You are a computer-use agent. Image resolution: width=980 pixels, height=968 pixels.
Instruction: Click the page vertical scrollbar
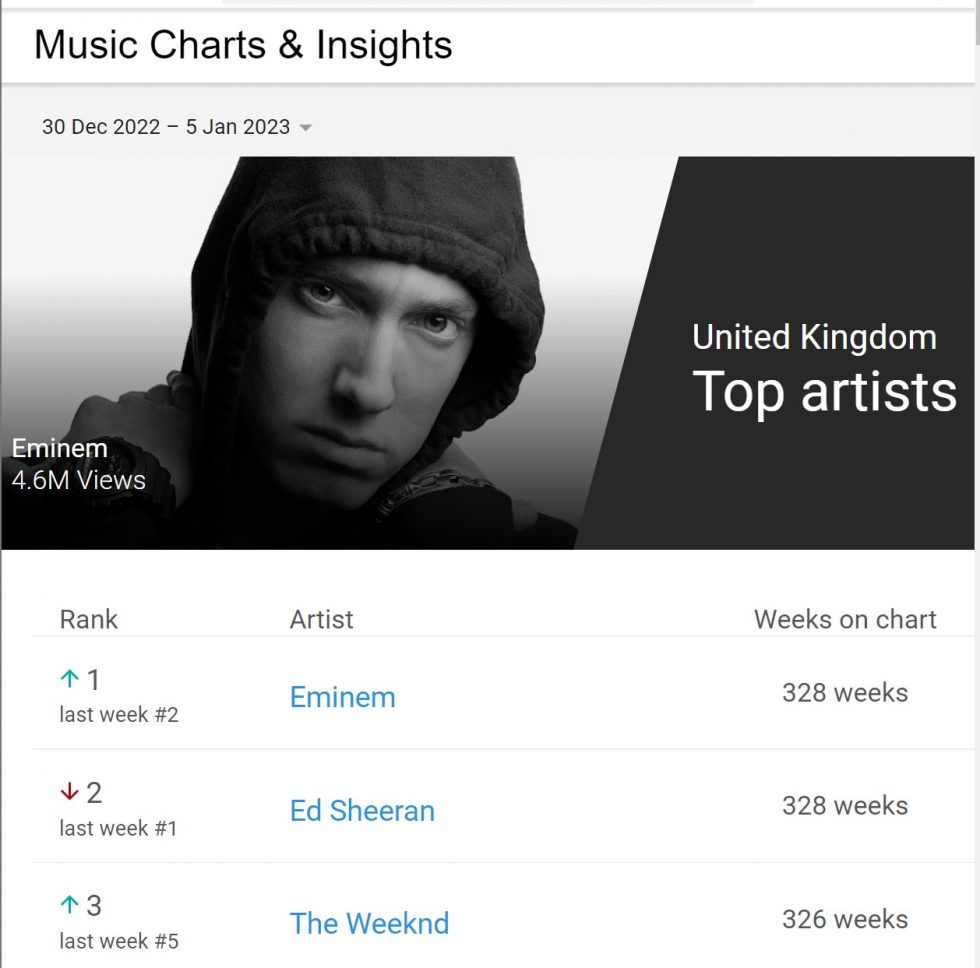pyautogui.click(x=978, y=484)
